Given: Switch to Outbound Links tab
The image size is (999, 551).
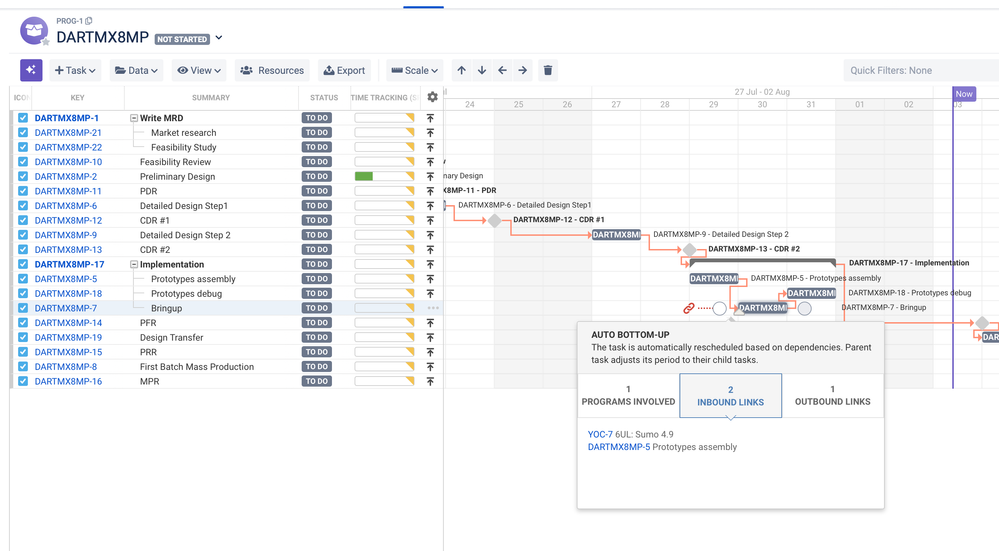Looking at the screenshot, I should (x=833, y=396).
